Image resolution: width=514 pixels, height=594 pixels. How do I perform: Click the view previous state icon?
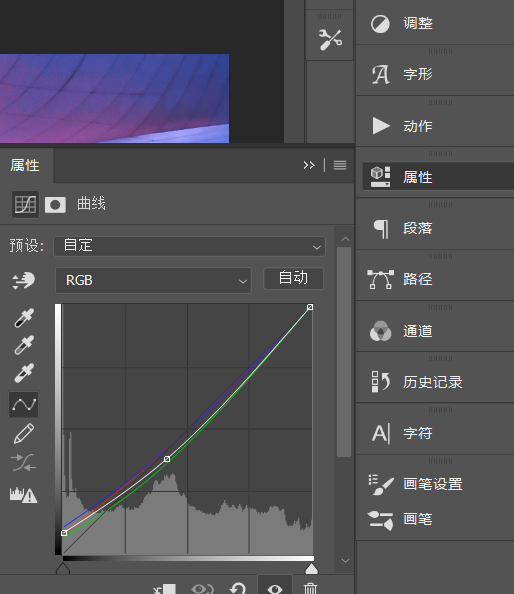pos(203,589)
